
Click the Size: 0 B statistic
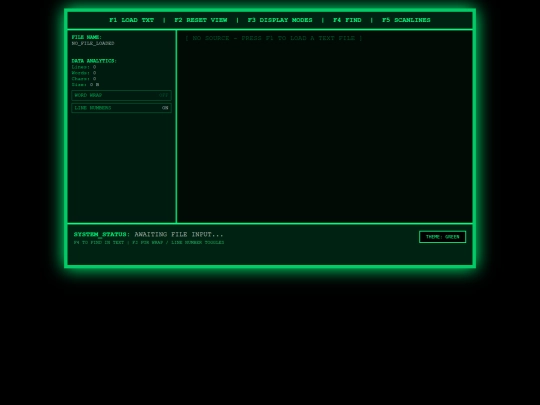(x=85, y=85)
